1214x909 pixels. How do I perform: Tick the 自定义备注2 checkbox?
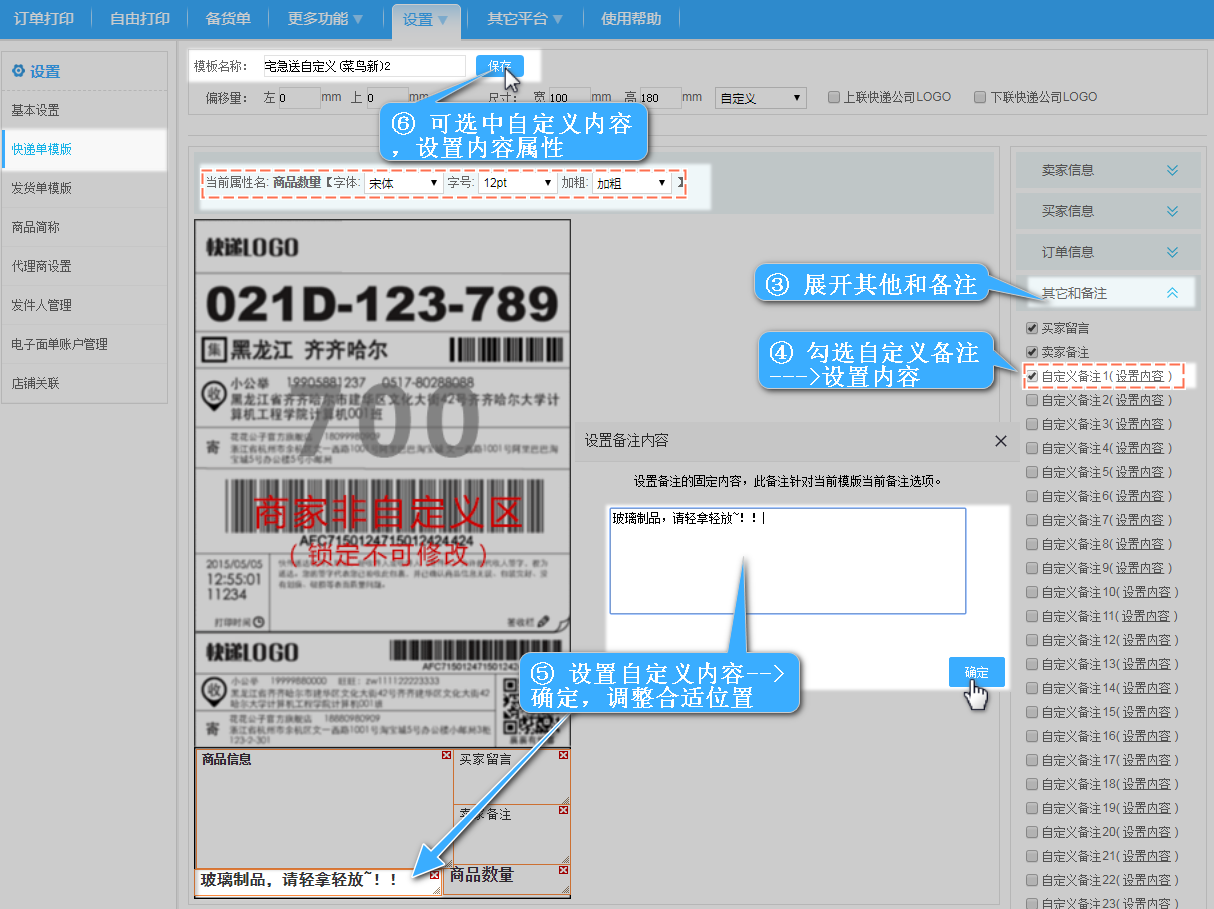tap(1032, 400)
